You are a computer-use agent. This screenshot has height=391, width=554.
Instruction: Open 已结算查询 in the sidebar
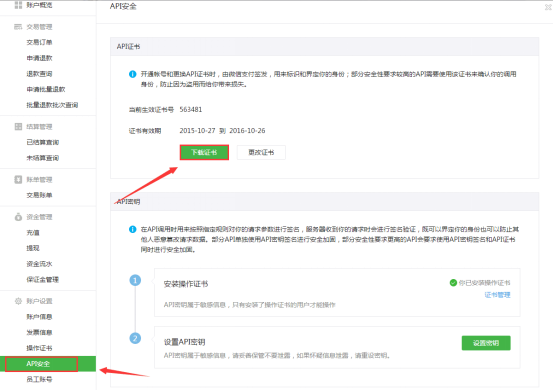pyautogui.click(x=43, y=142)
